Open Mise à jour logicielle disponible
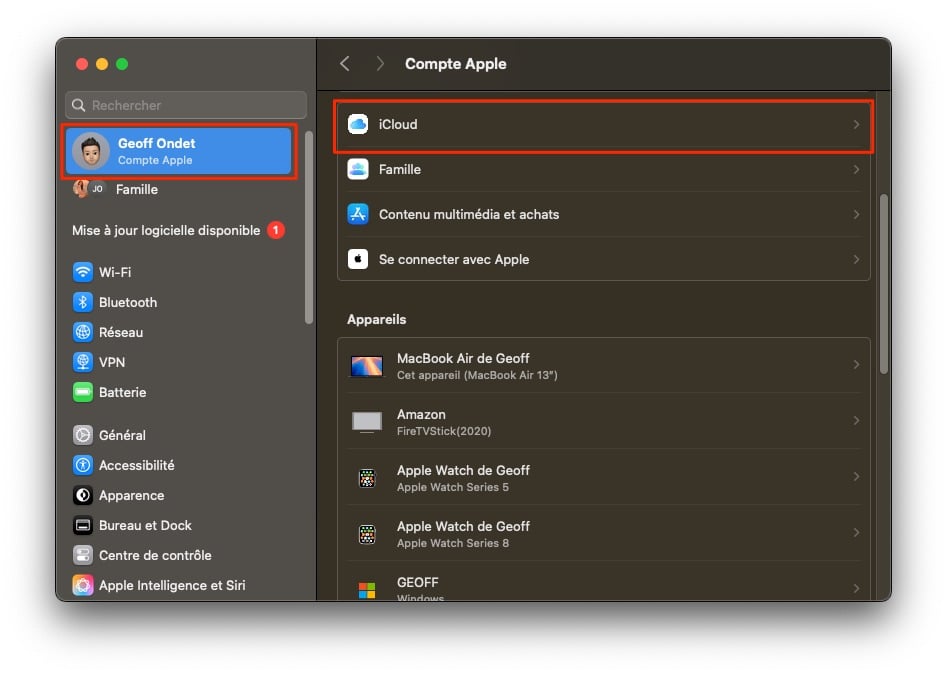This screenshot has width=947, height=675. point(166,231)
